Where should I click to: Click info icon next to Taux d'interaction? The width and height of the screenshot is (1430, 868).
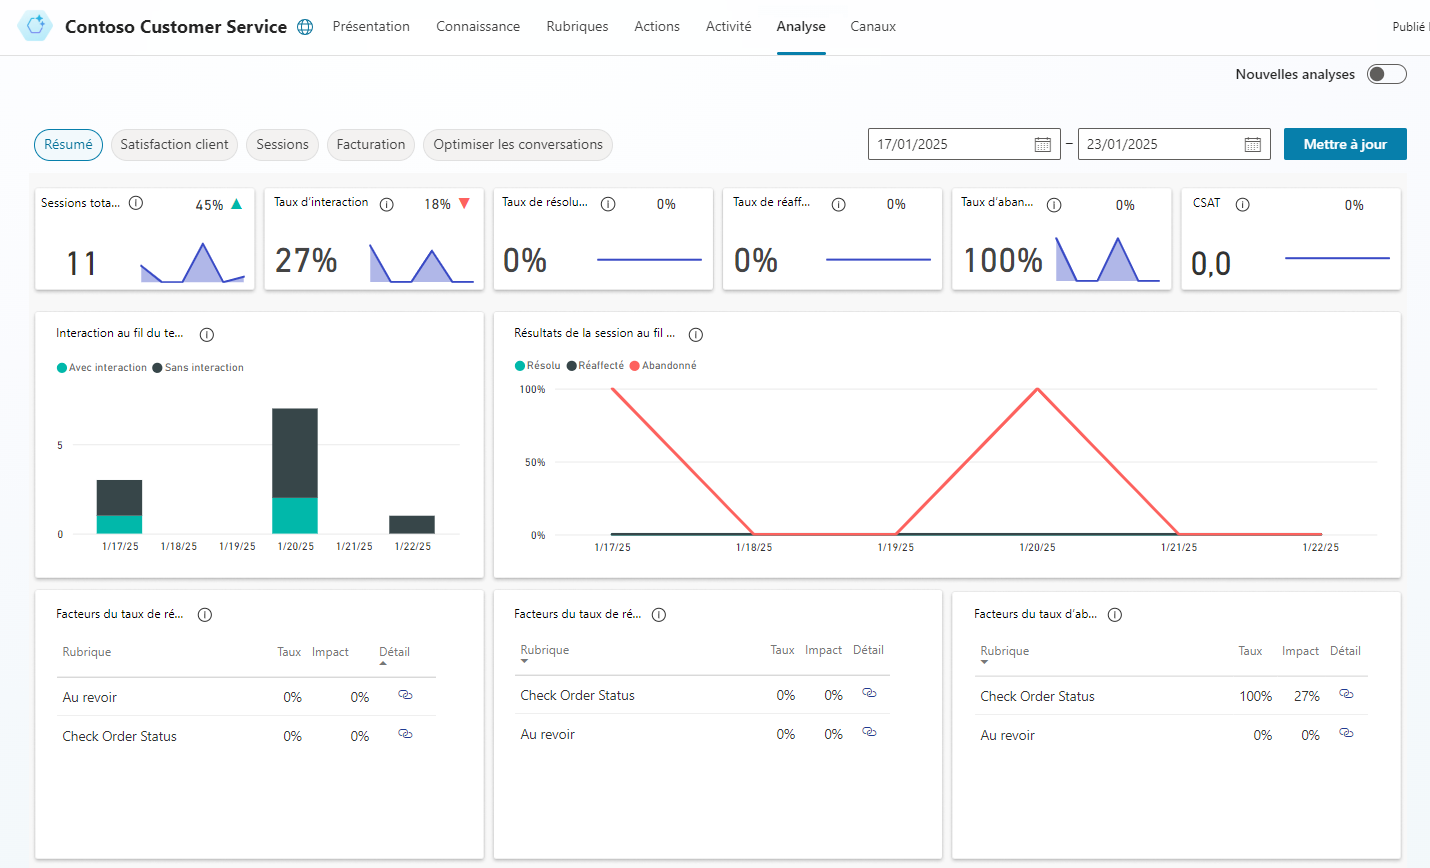[386, 204]
